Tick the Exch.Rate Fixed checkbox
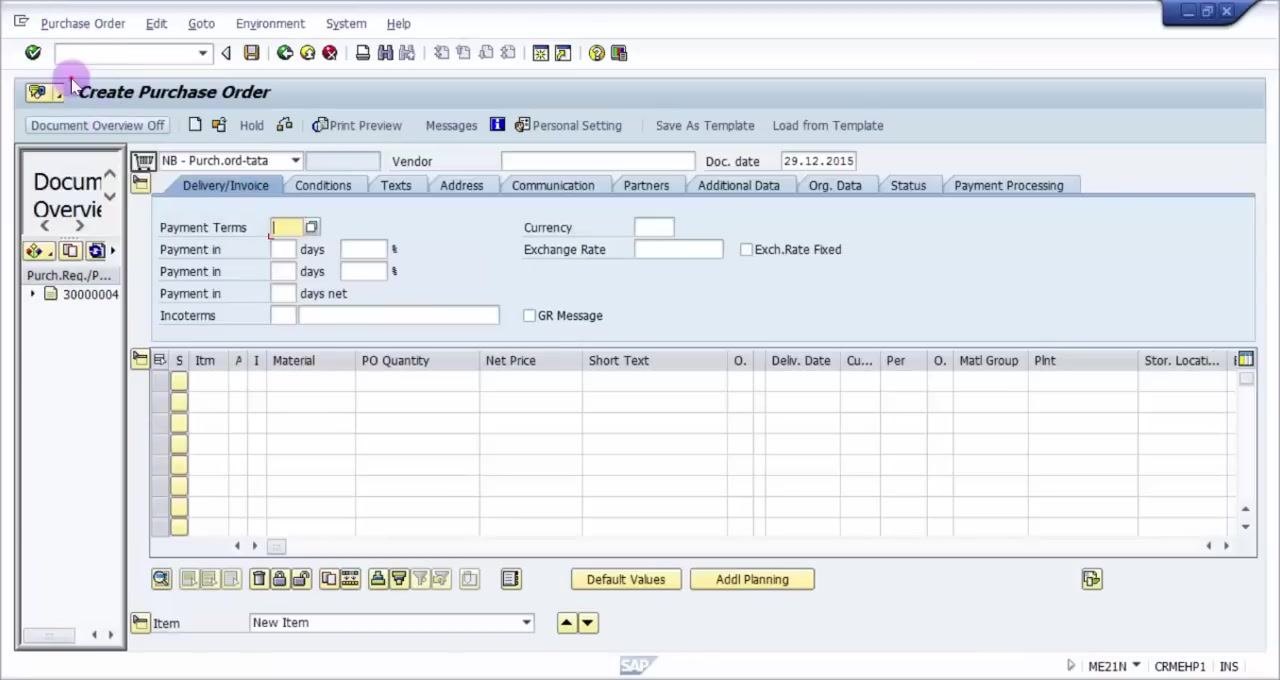Screen dimensions: 1280x680 click(x=746, y=249)
